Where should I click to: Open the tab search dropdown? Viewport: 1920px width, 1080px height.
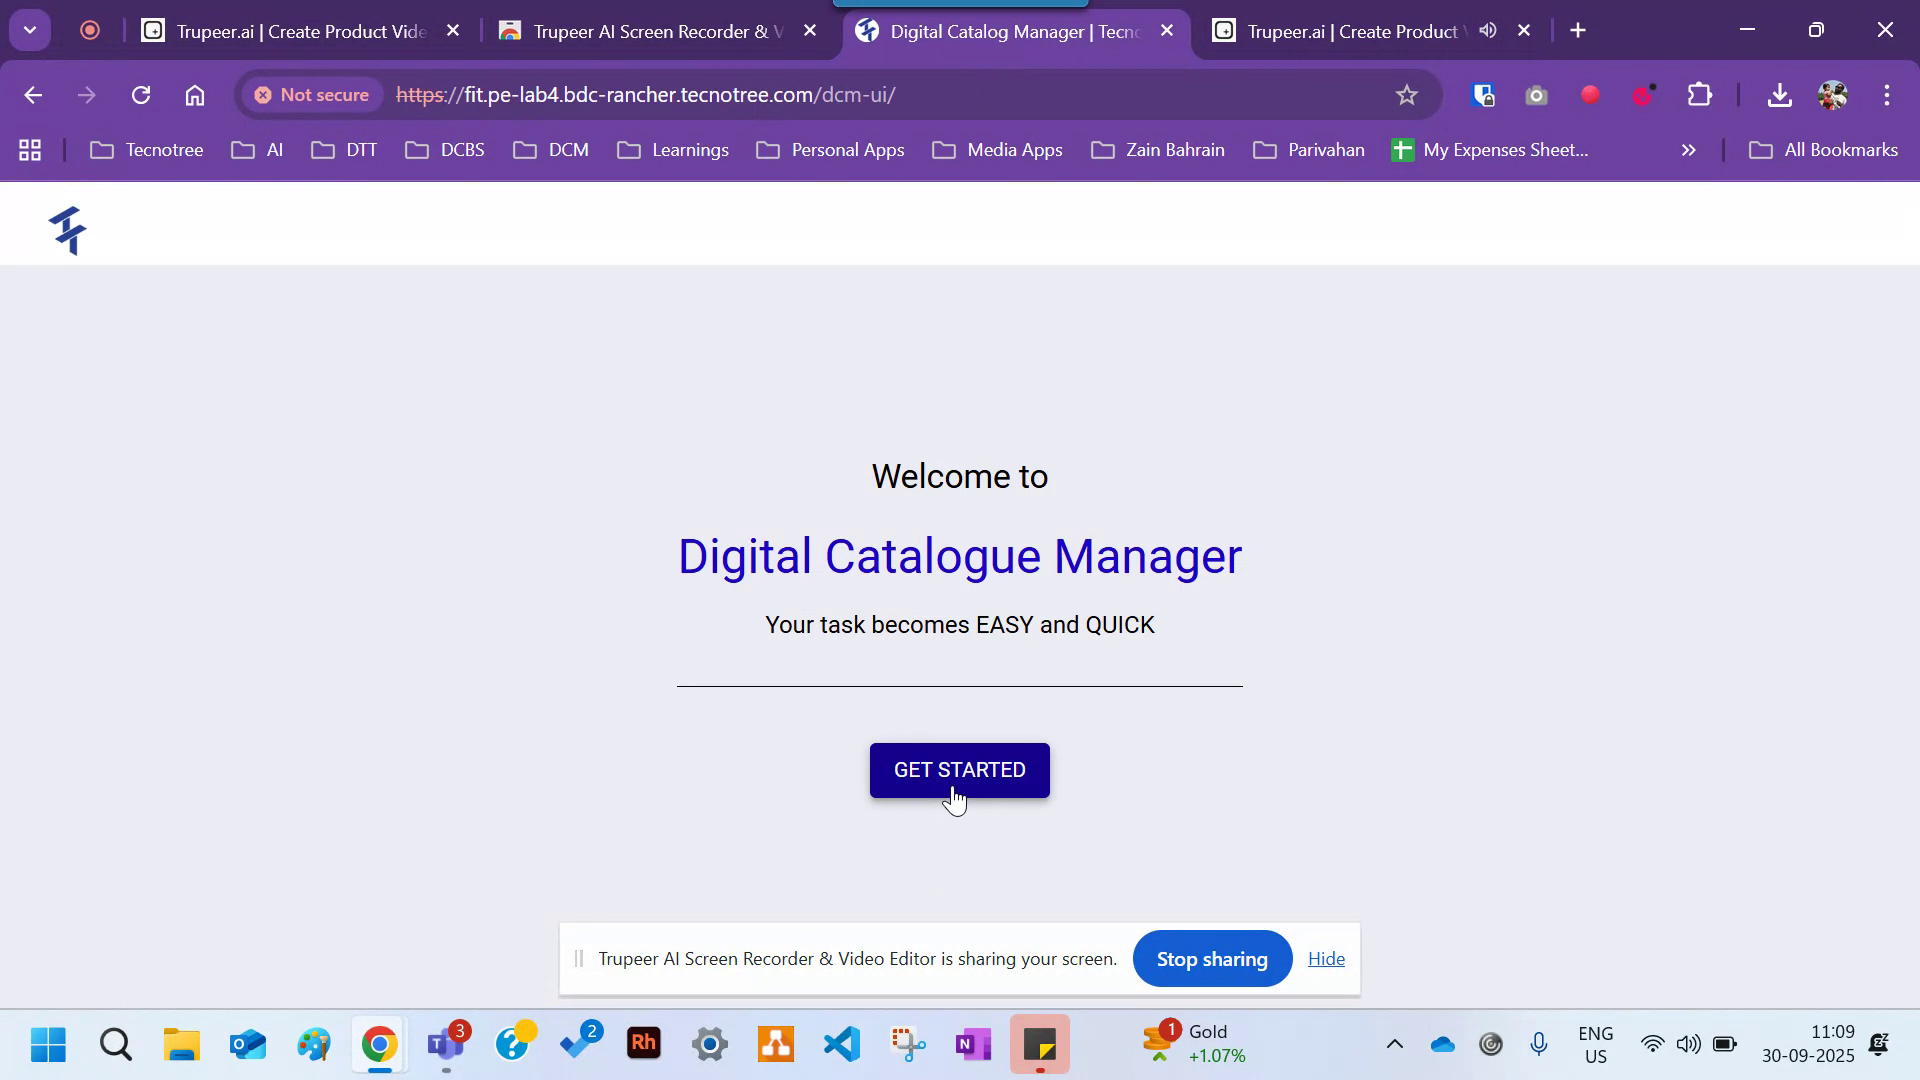pyautogui.click(x=29, y=29)
